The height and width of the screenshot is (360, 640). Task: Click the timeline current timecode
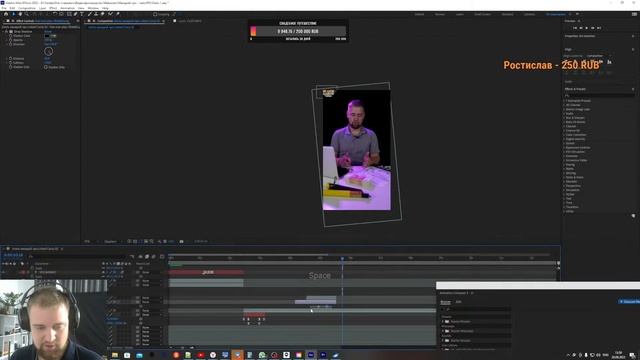click(13, 256)
